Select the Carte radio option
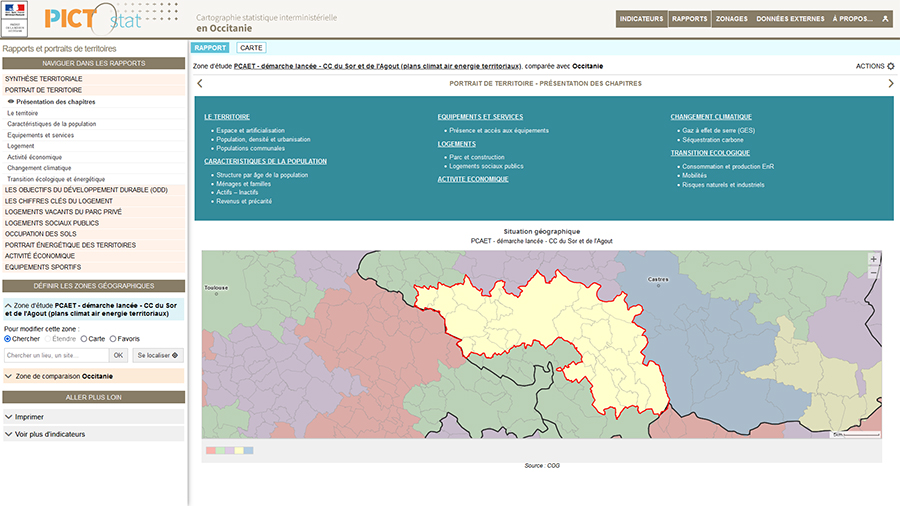The height and width of the screenshot is (506, 900). point(84,339)
